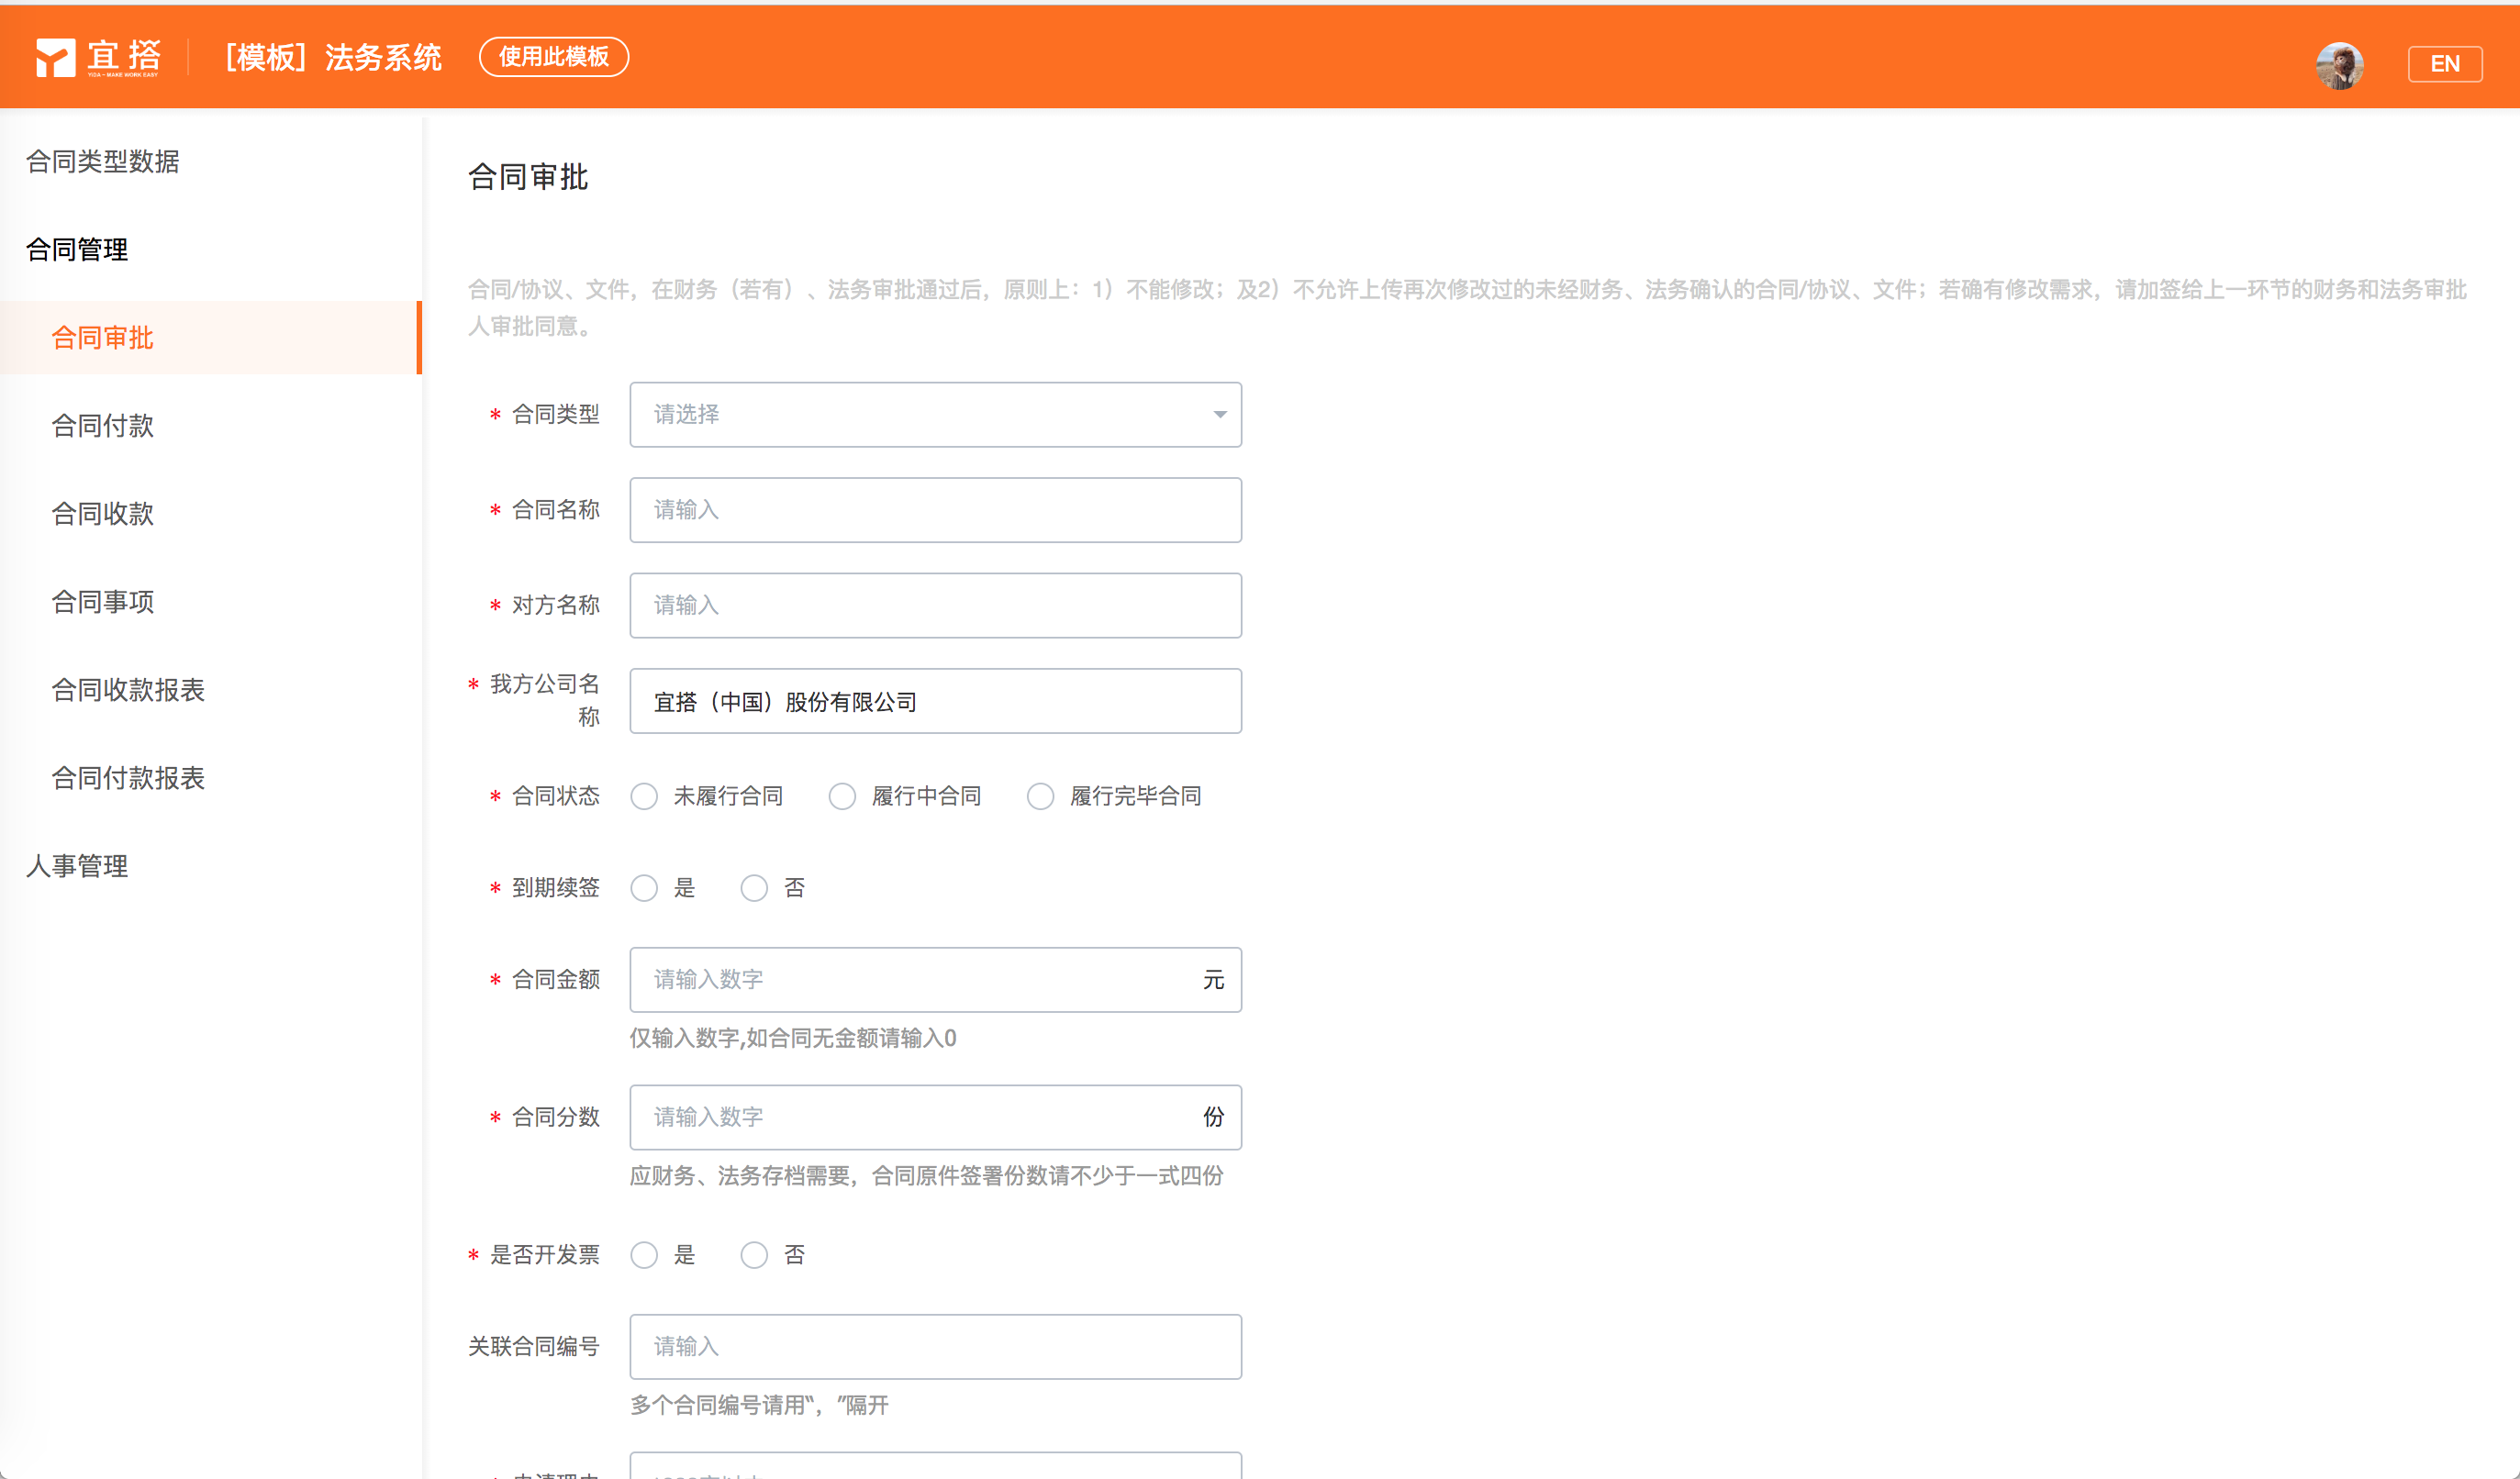Click the 关联合同编号 text field
The image size is (2520, 1479).
[935, 1347]
